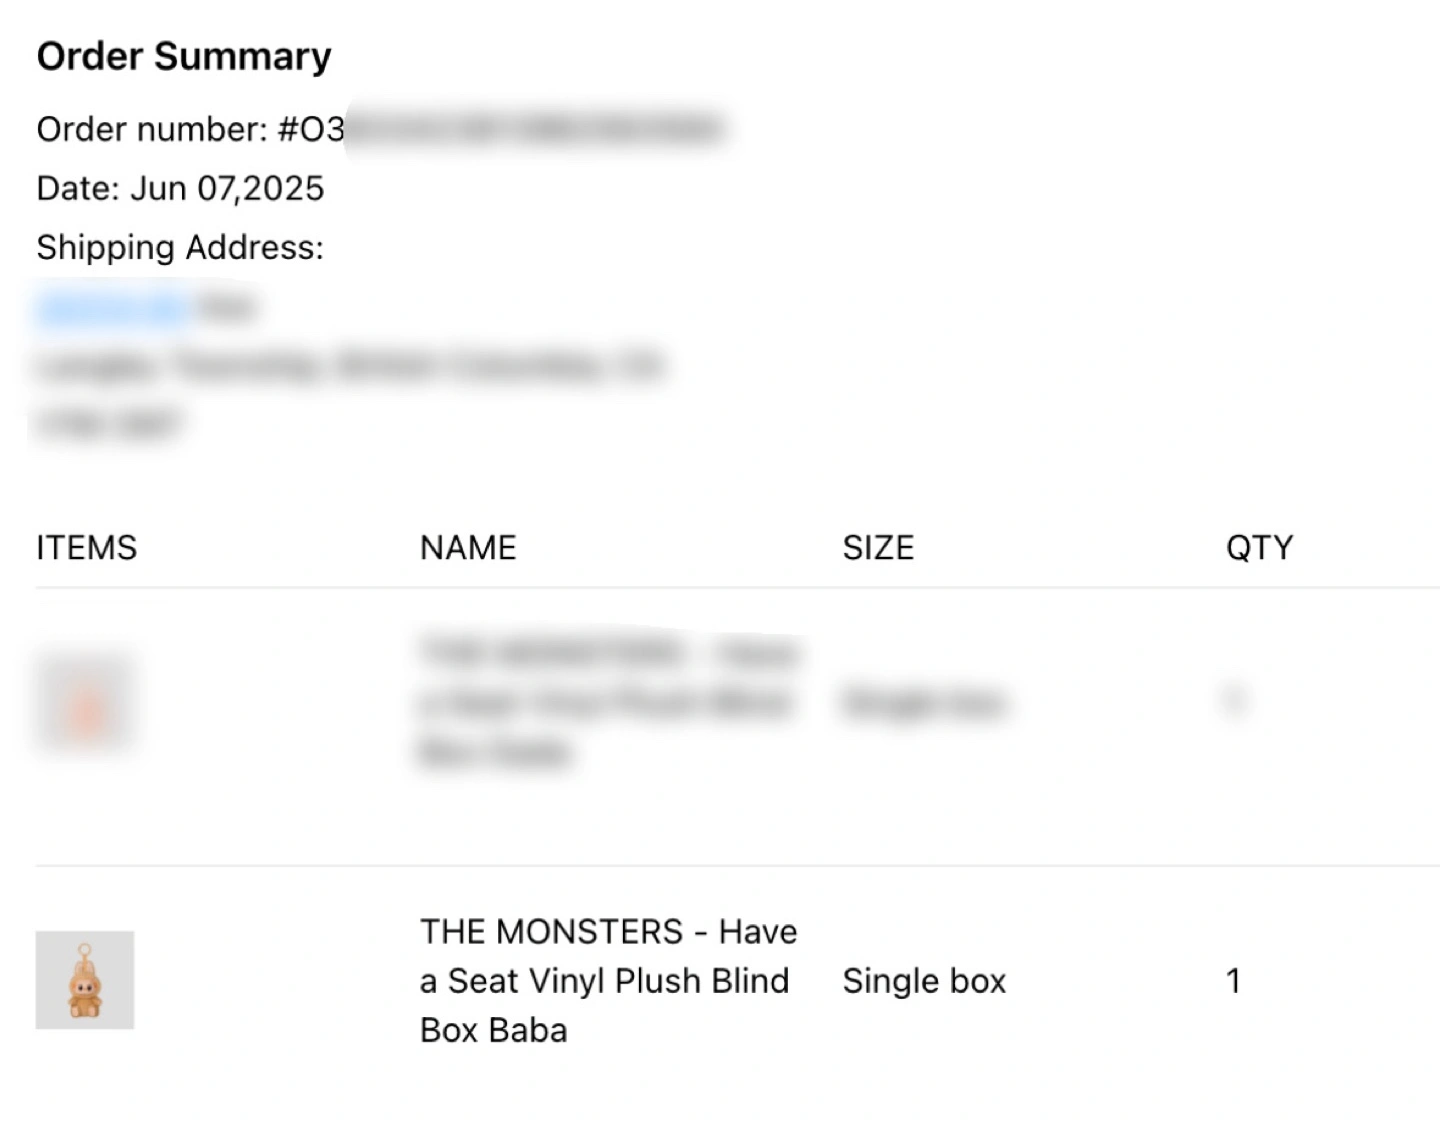Click the blurred city and province address line
The image size is (1440, 1121).
click(350, 365)
